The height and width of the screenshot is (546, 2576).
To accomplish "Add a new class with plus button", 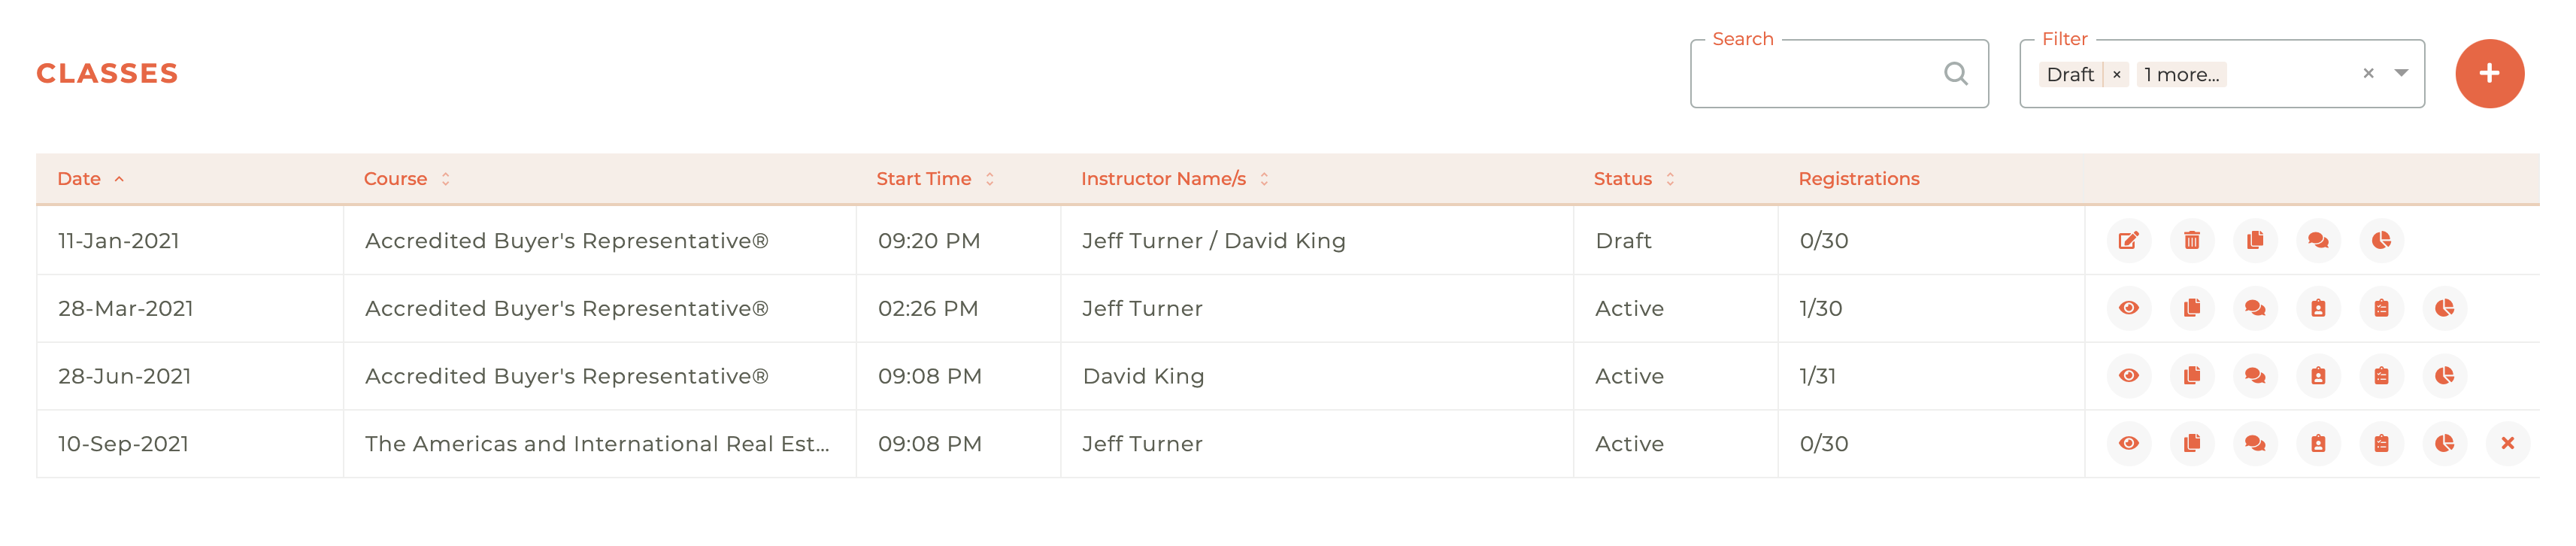I will point(2489,74).
